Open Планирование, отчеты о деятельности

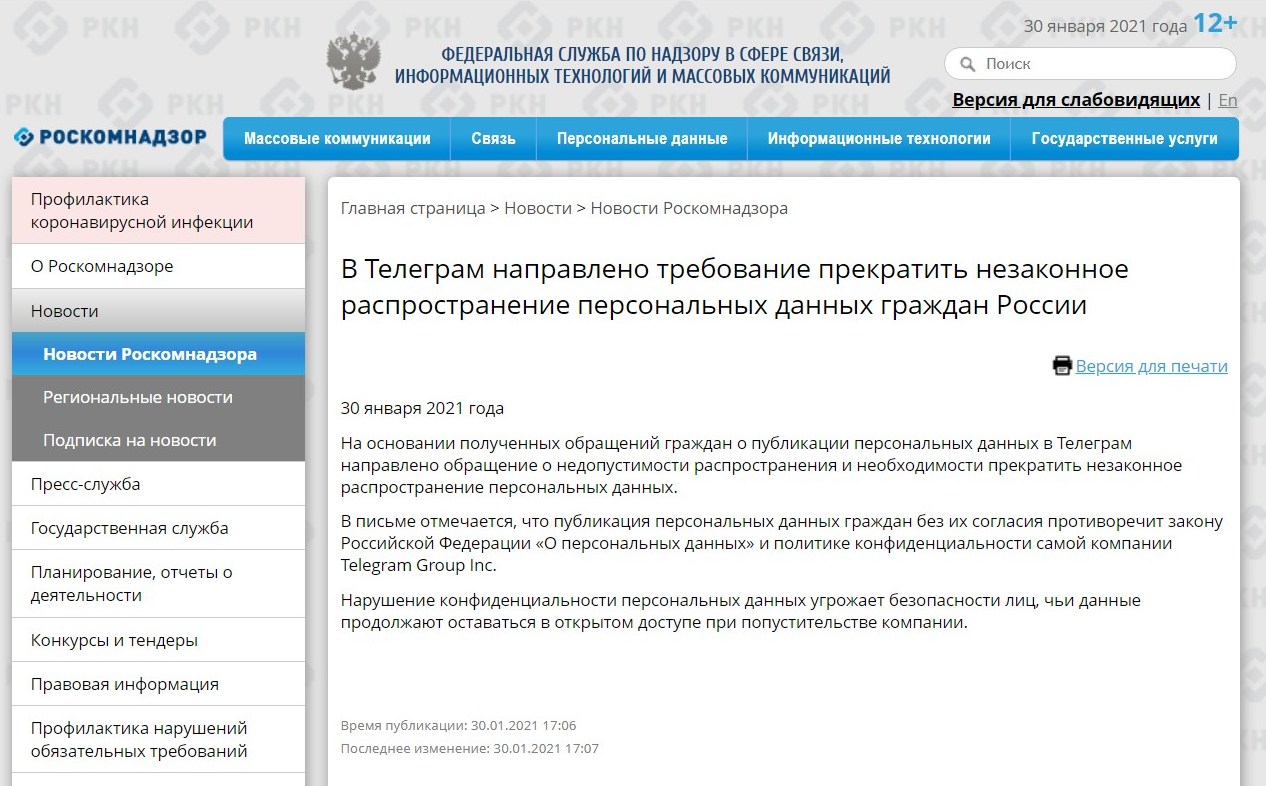158,584
